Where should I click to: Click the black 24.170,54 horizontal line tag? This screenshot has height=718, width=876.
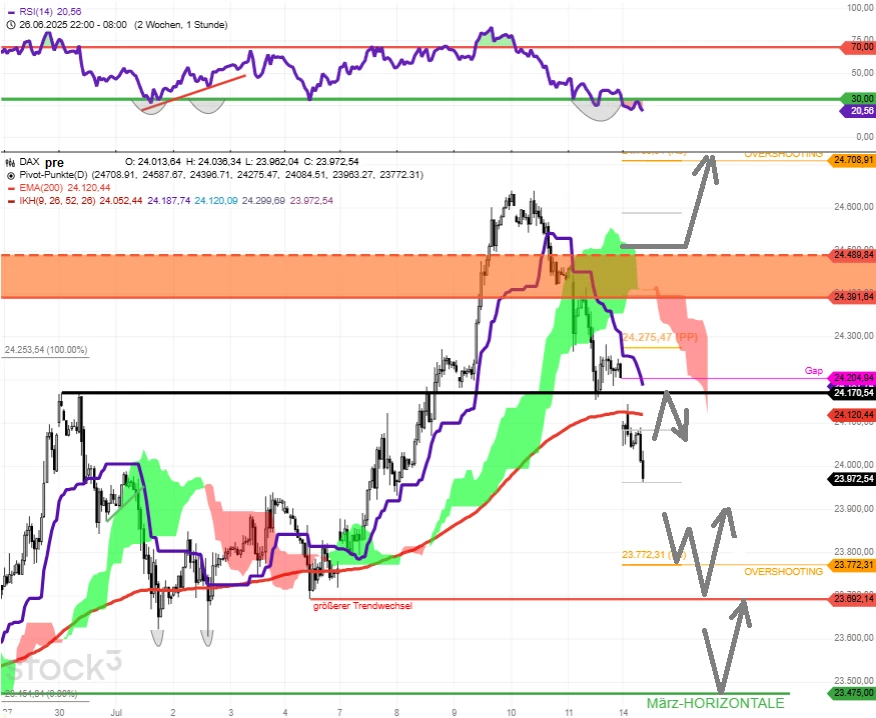[x=853, y=393]
